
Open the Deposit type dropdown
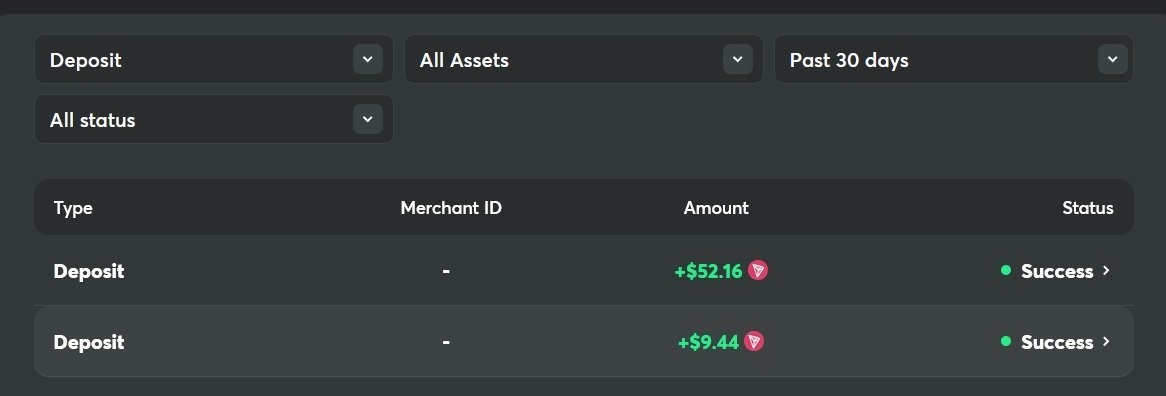[x=213, y=59]
